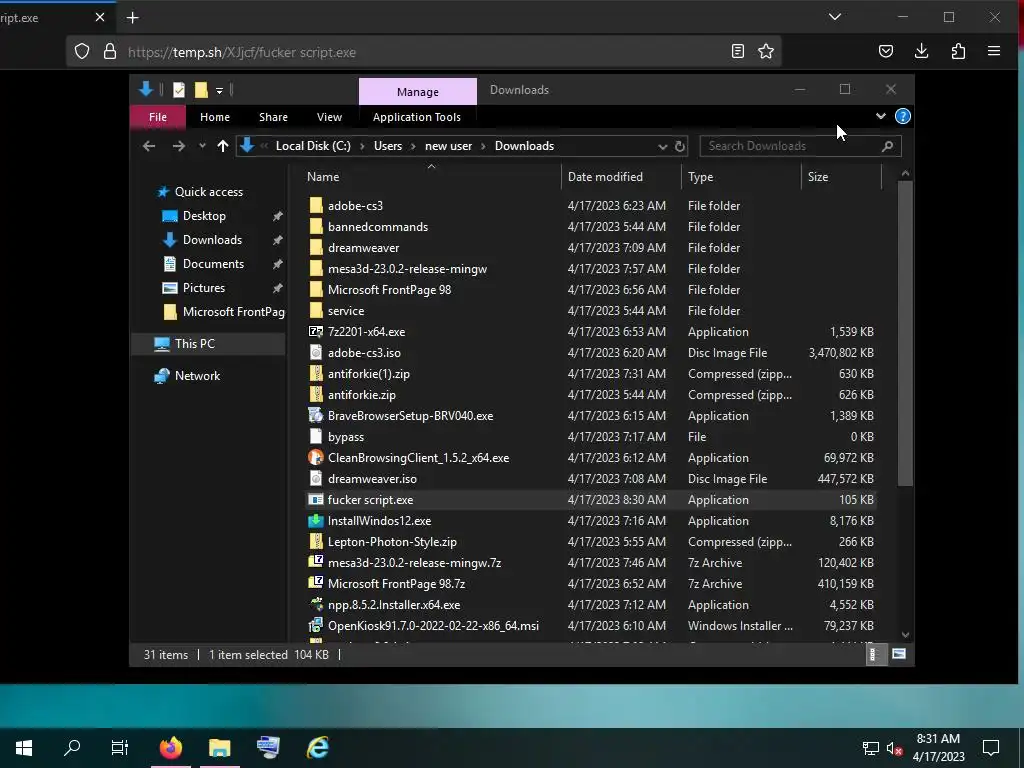
Task: Select Quick access in navigation pane
Action: (209, 192)
